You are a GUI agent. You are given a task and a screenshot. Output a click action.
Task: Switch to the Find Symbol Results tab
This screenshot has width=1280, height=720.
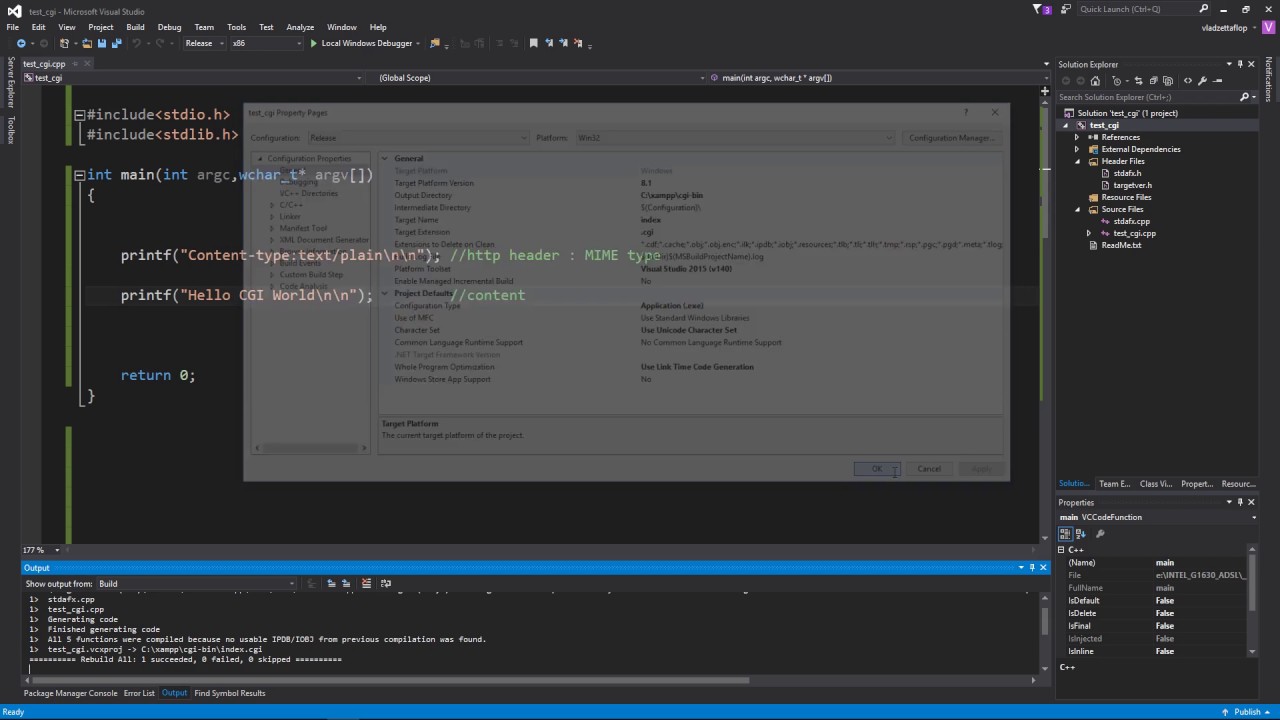coord(230,693)
